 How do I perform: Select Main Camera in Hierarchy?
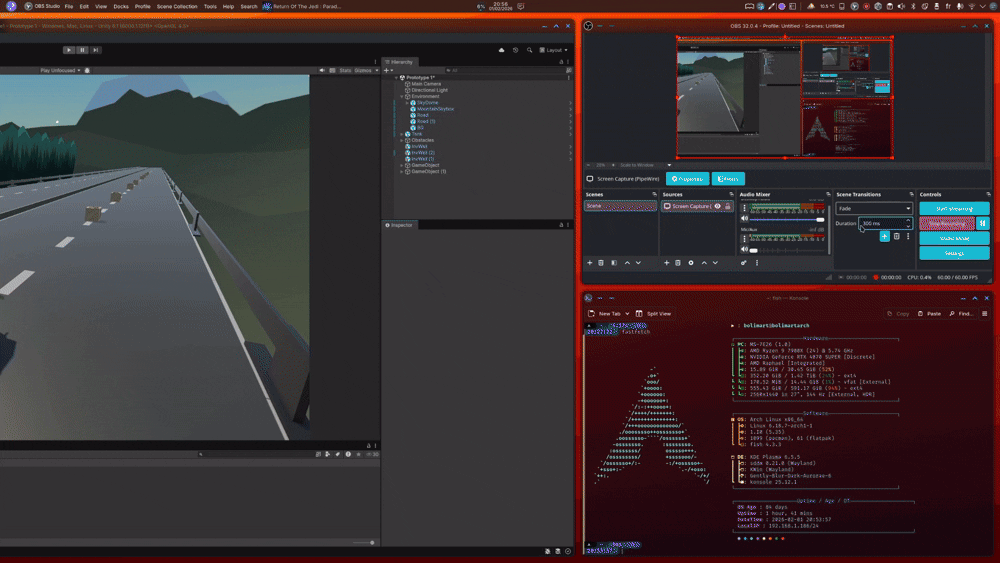(426, 84)
